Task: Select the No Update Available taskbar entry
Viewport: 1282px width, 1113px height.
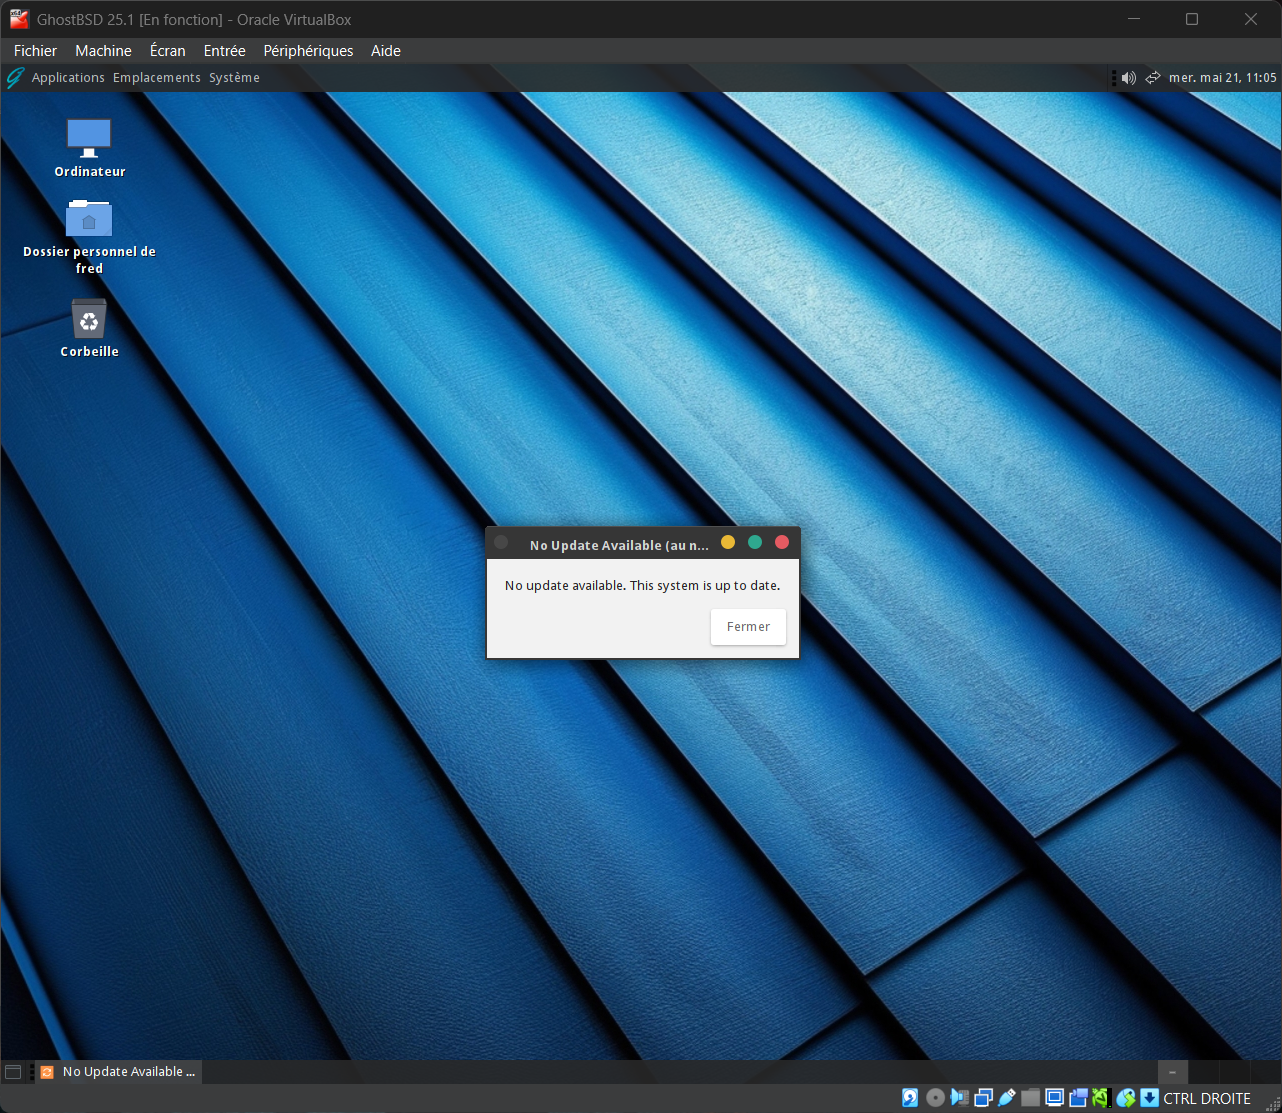Action: 118,1072
